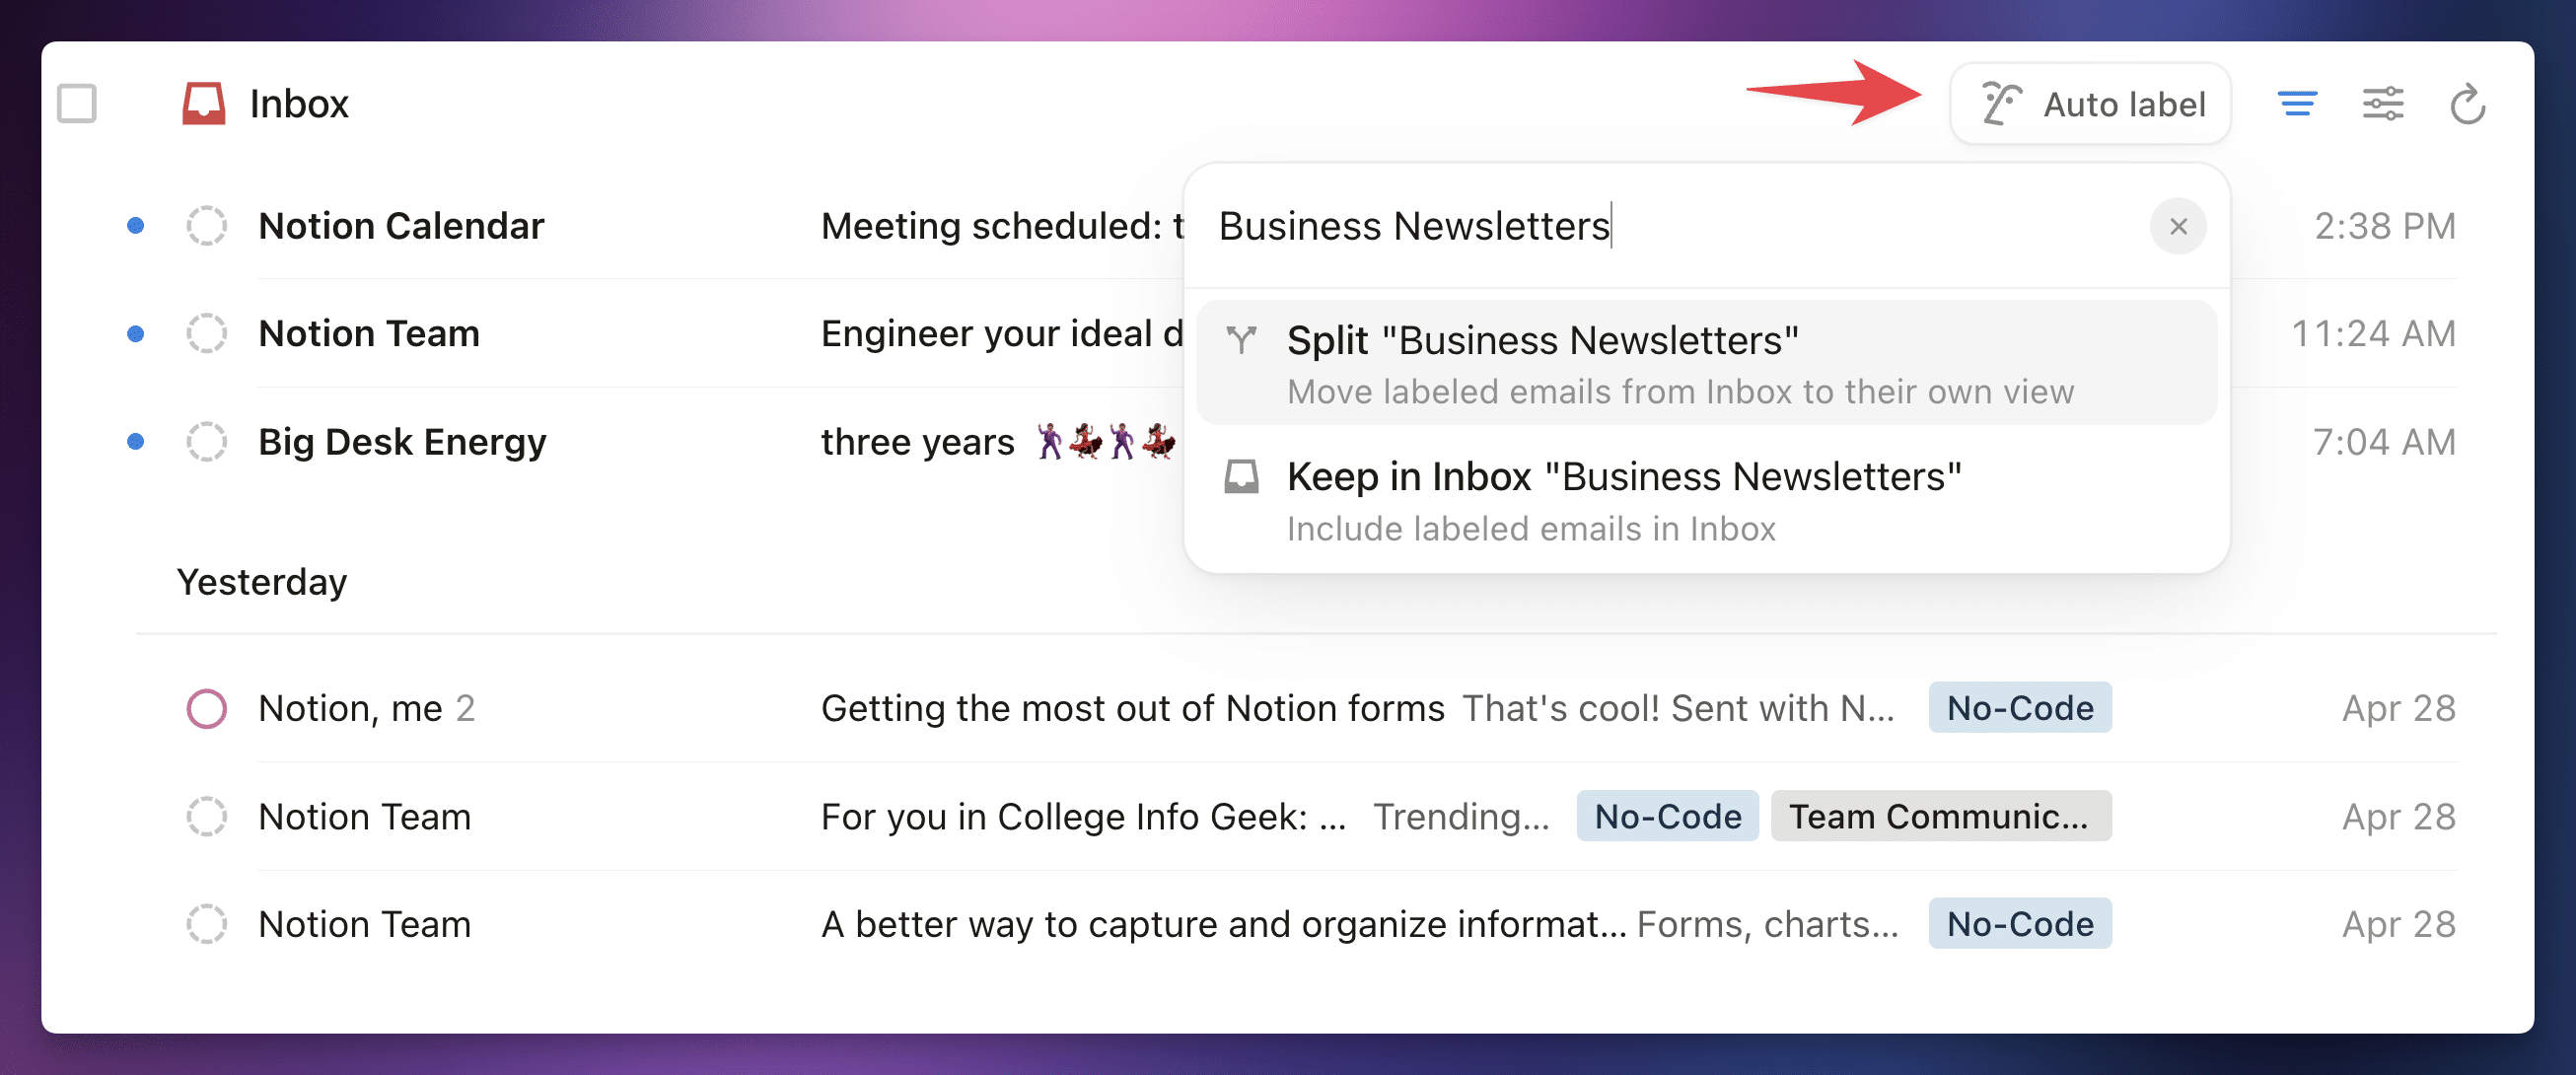
Task: Click the Team Communic... label tag
Action: point(1940,816)
